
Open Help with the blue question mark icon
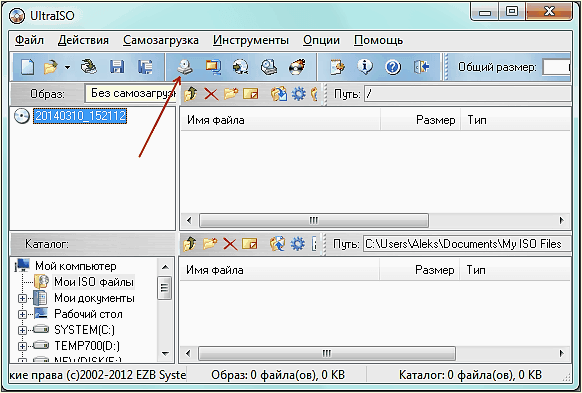(x=393, y=68)
